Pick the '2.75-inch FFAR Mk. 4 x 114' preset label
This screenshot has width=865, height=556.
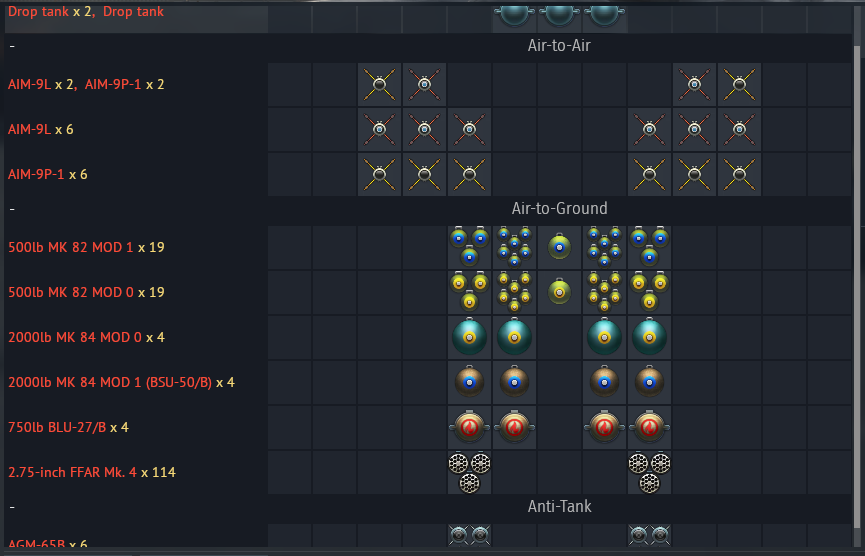click(x=91, y=472)
